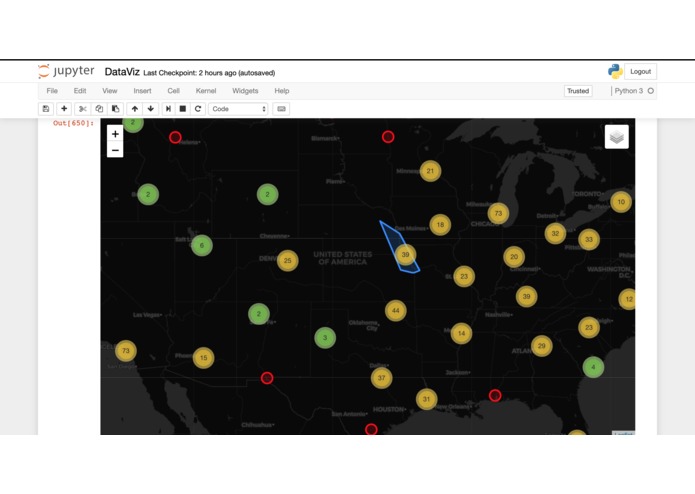Screen dimensions: 695x494
Task: Click the Out[650] output prompt
Action: (x=73, y=123)
